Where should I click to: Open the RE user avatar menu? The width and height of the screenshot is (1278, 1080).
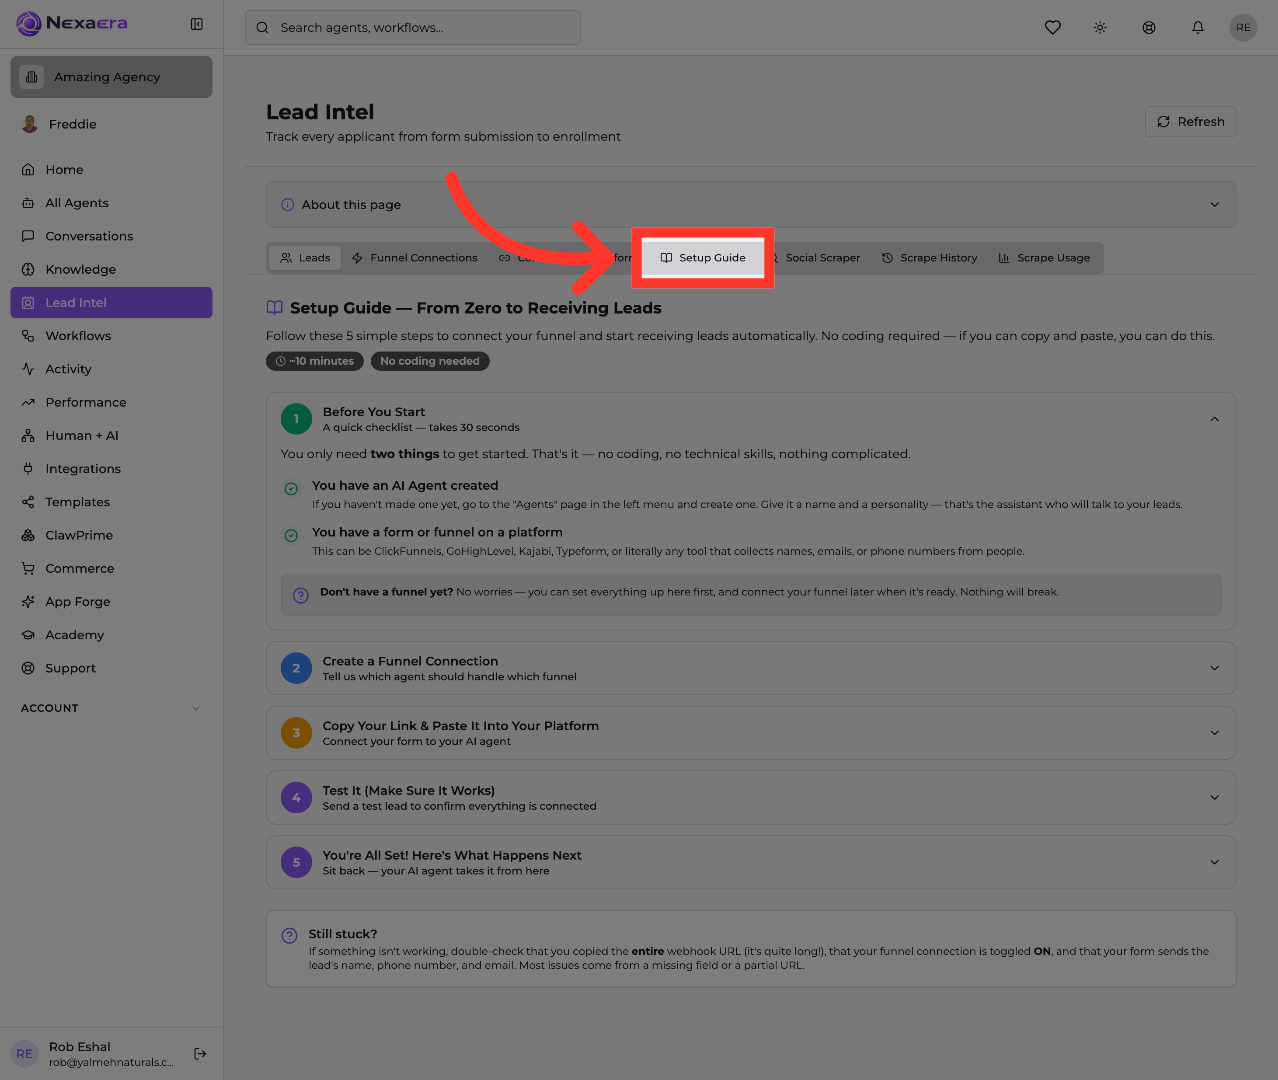(x=1243, y=27)
